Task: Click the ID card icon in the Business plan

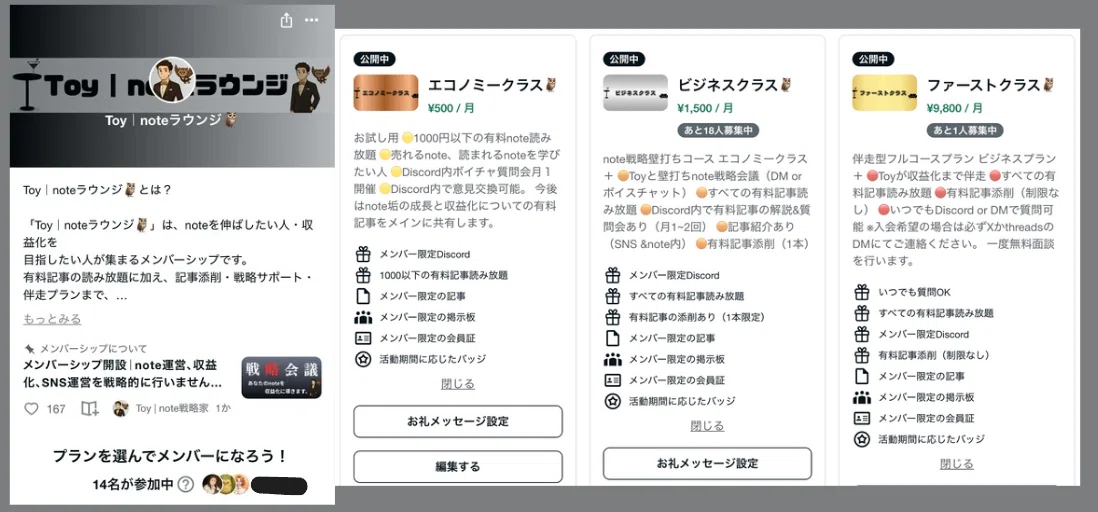Action: (x=613, y=380)
